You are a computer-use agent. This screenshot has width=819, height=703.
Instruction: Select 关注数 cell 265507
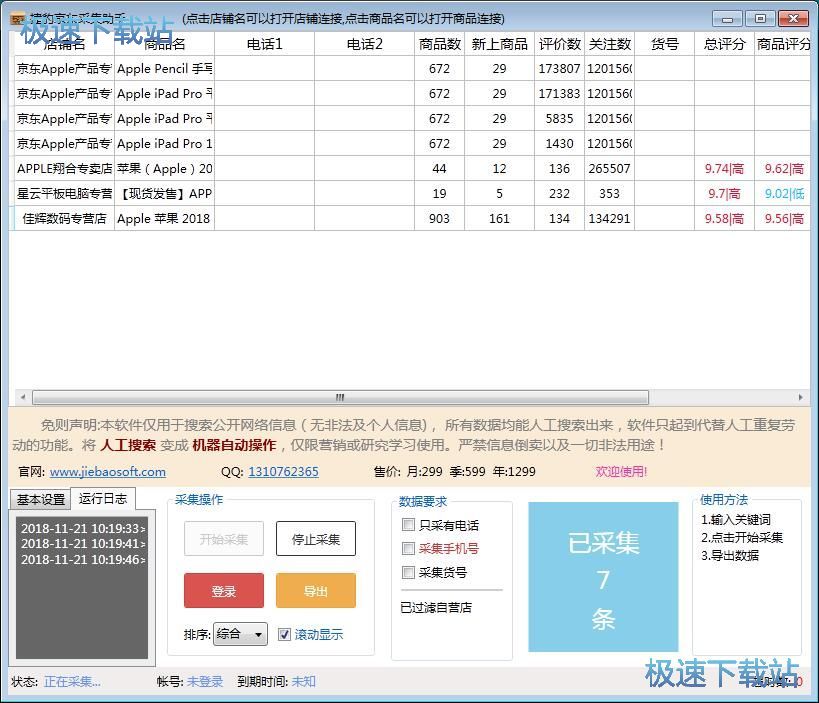click(610, 169)
